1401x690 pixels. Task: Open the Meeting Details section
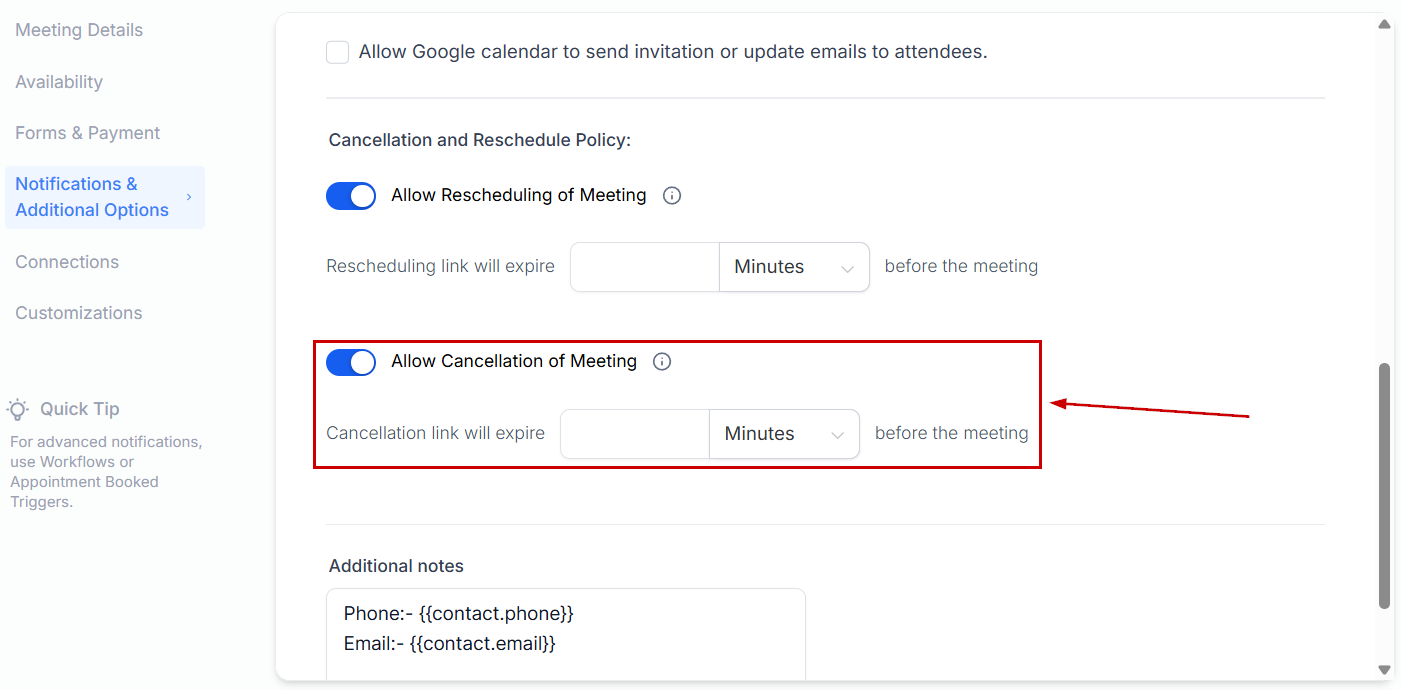pos(79,30)
